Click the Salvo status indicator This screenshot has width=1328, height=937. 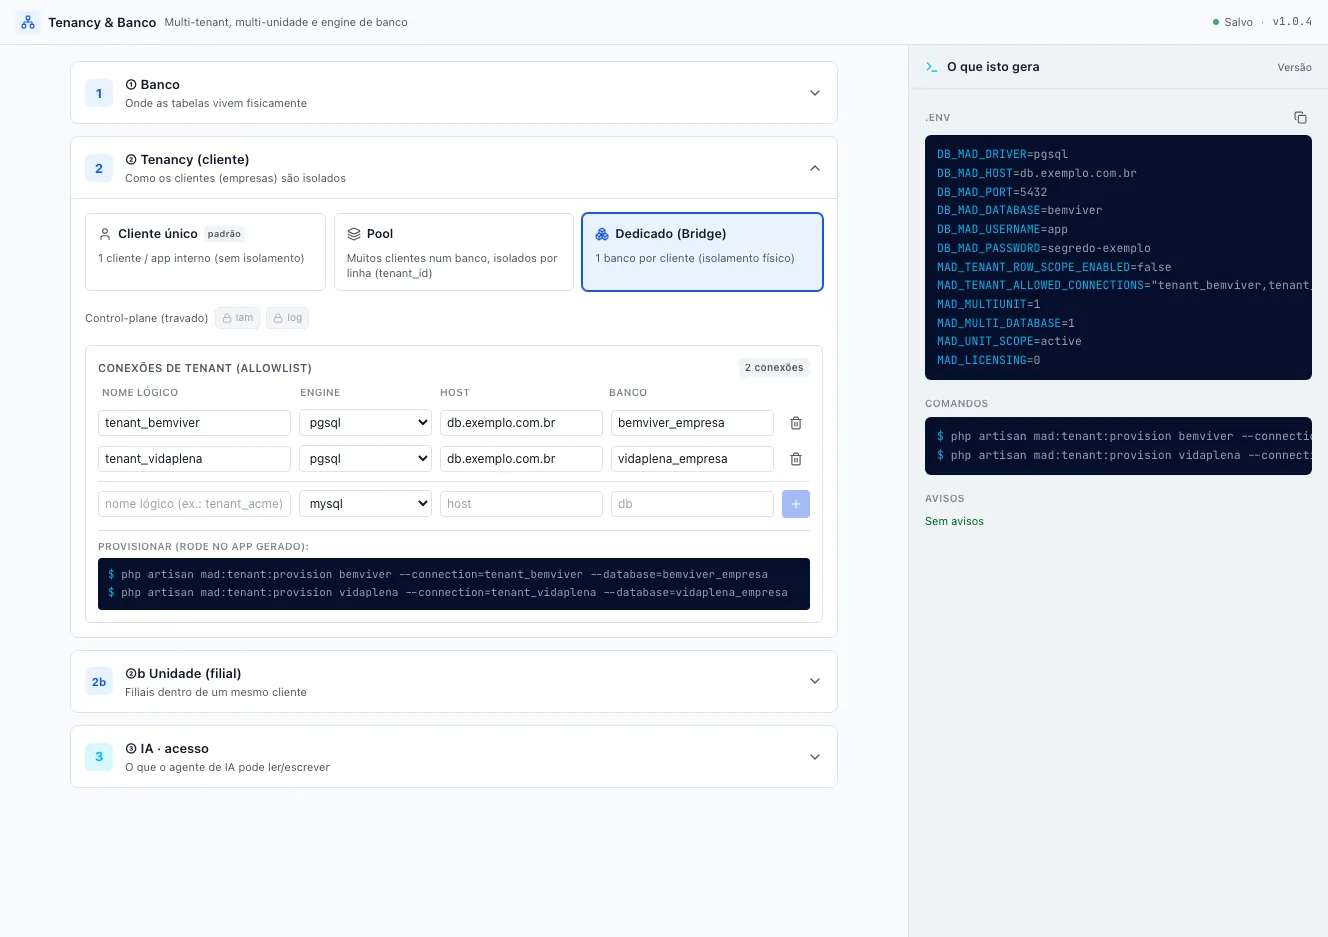1232,22
